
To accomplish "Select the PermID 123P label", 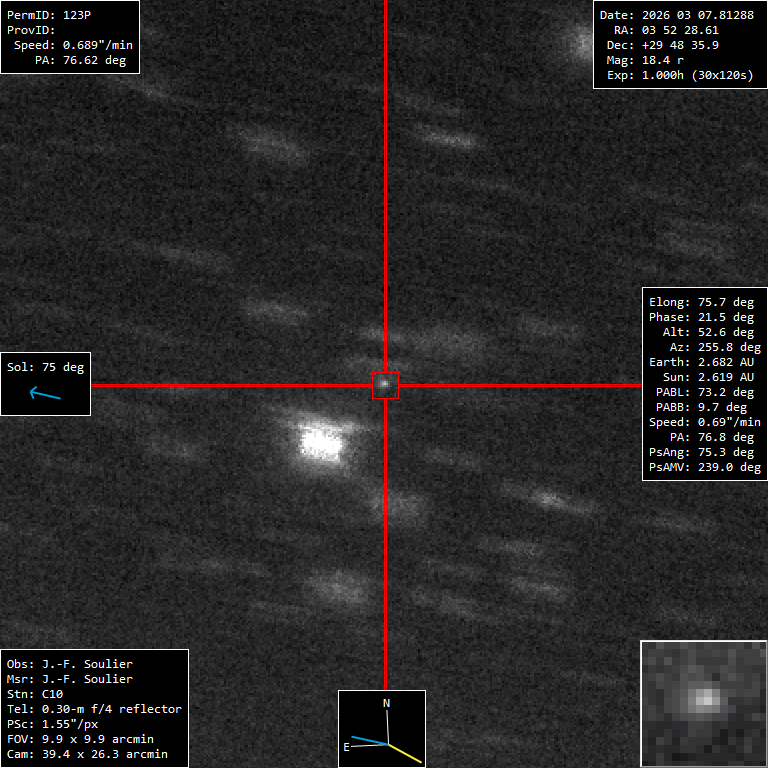I will [x=48, y=16].
